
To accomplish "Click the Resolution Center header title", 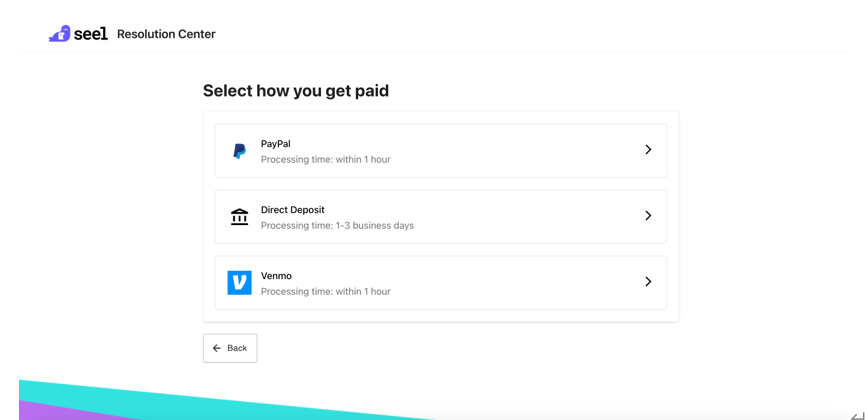I will pos(166,34).
